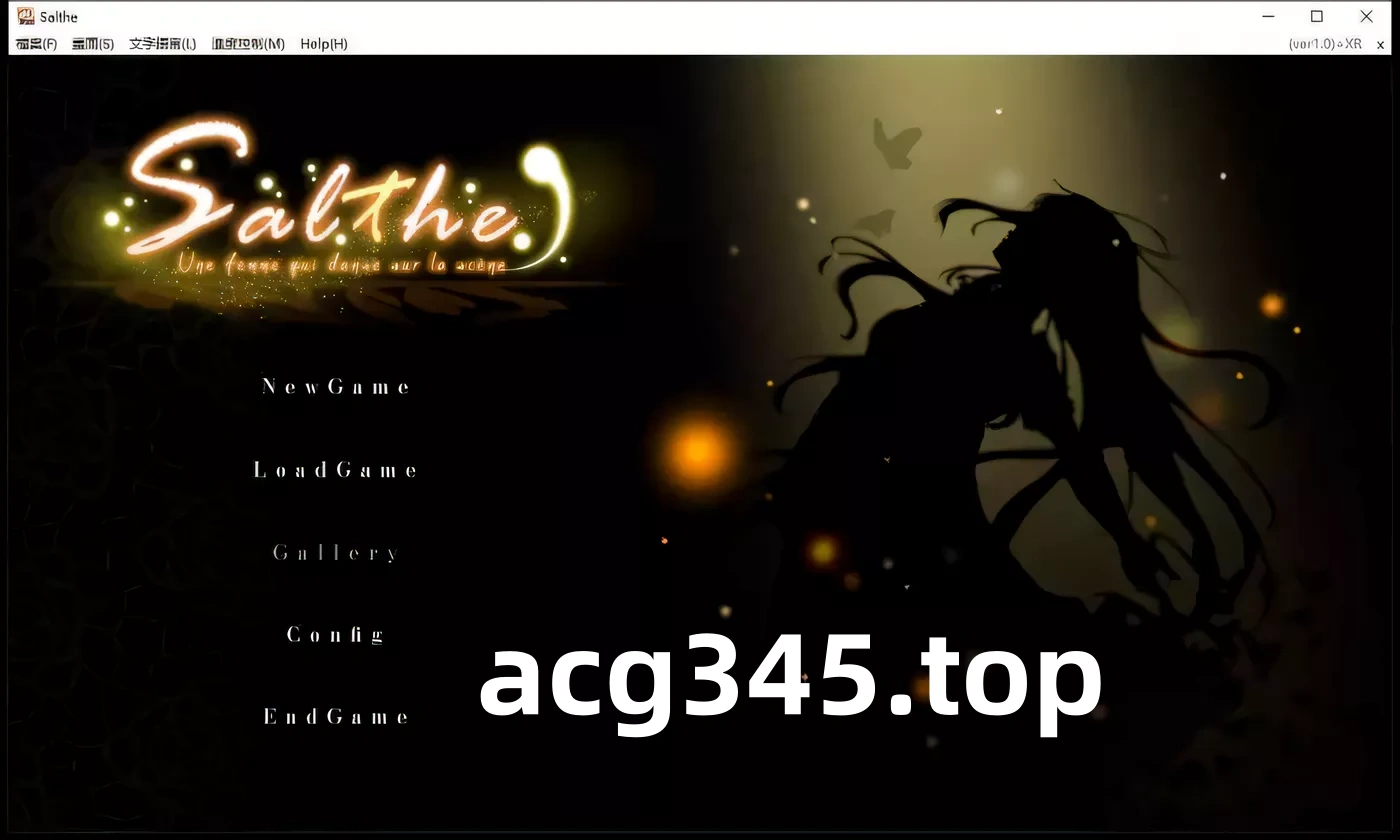The image size is (1400, 840).
Task: Open the second menu marked (S)
Action: (x=93, y=44)
